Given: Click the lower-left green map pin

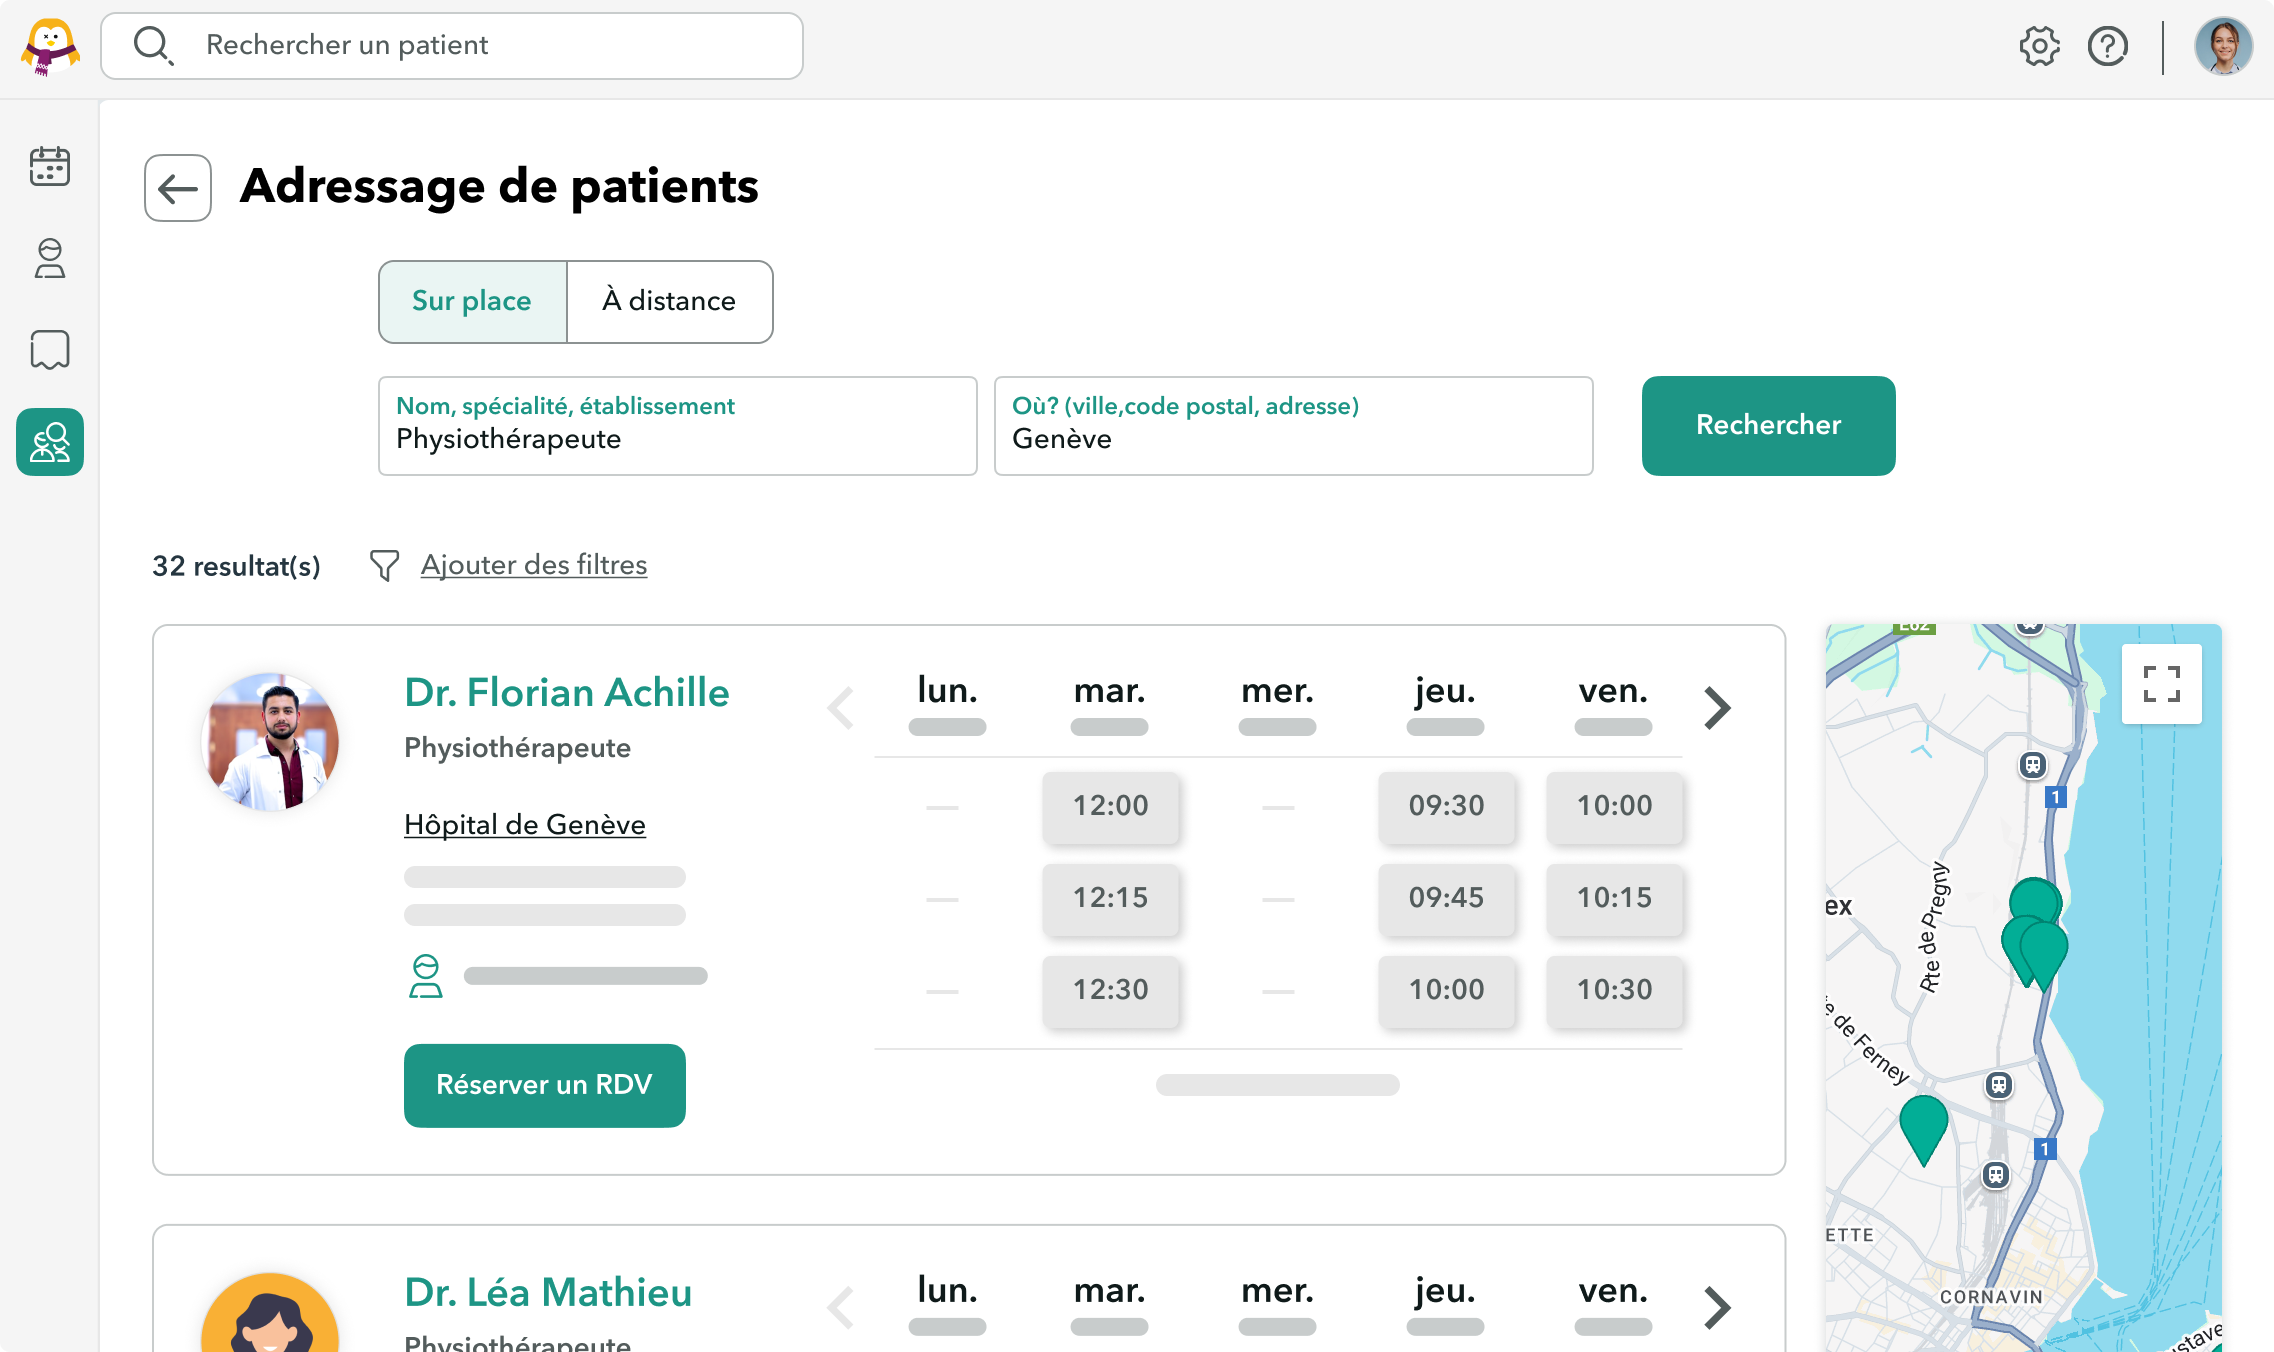Looking at the screenshot, I should 1923,1130.
